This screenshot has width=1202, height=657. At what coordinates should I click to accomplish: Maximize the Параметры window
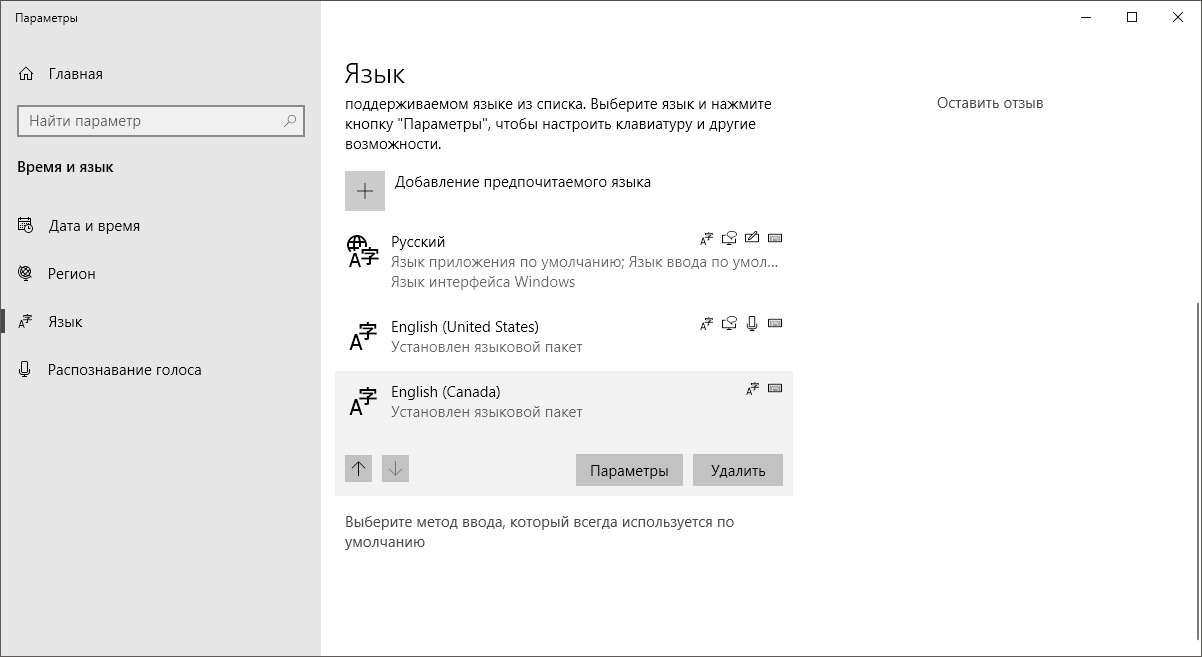pyautogui.click(x=1132, y=17)
